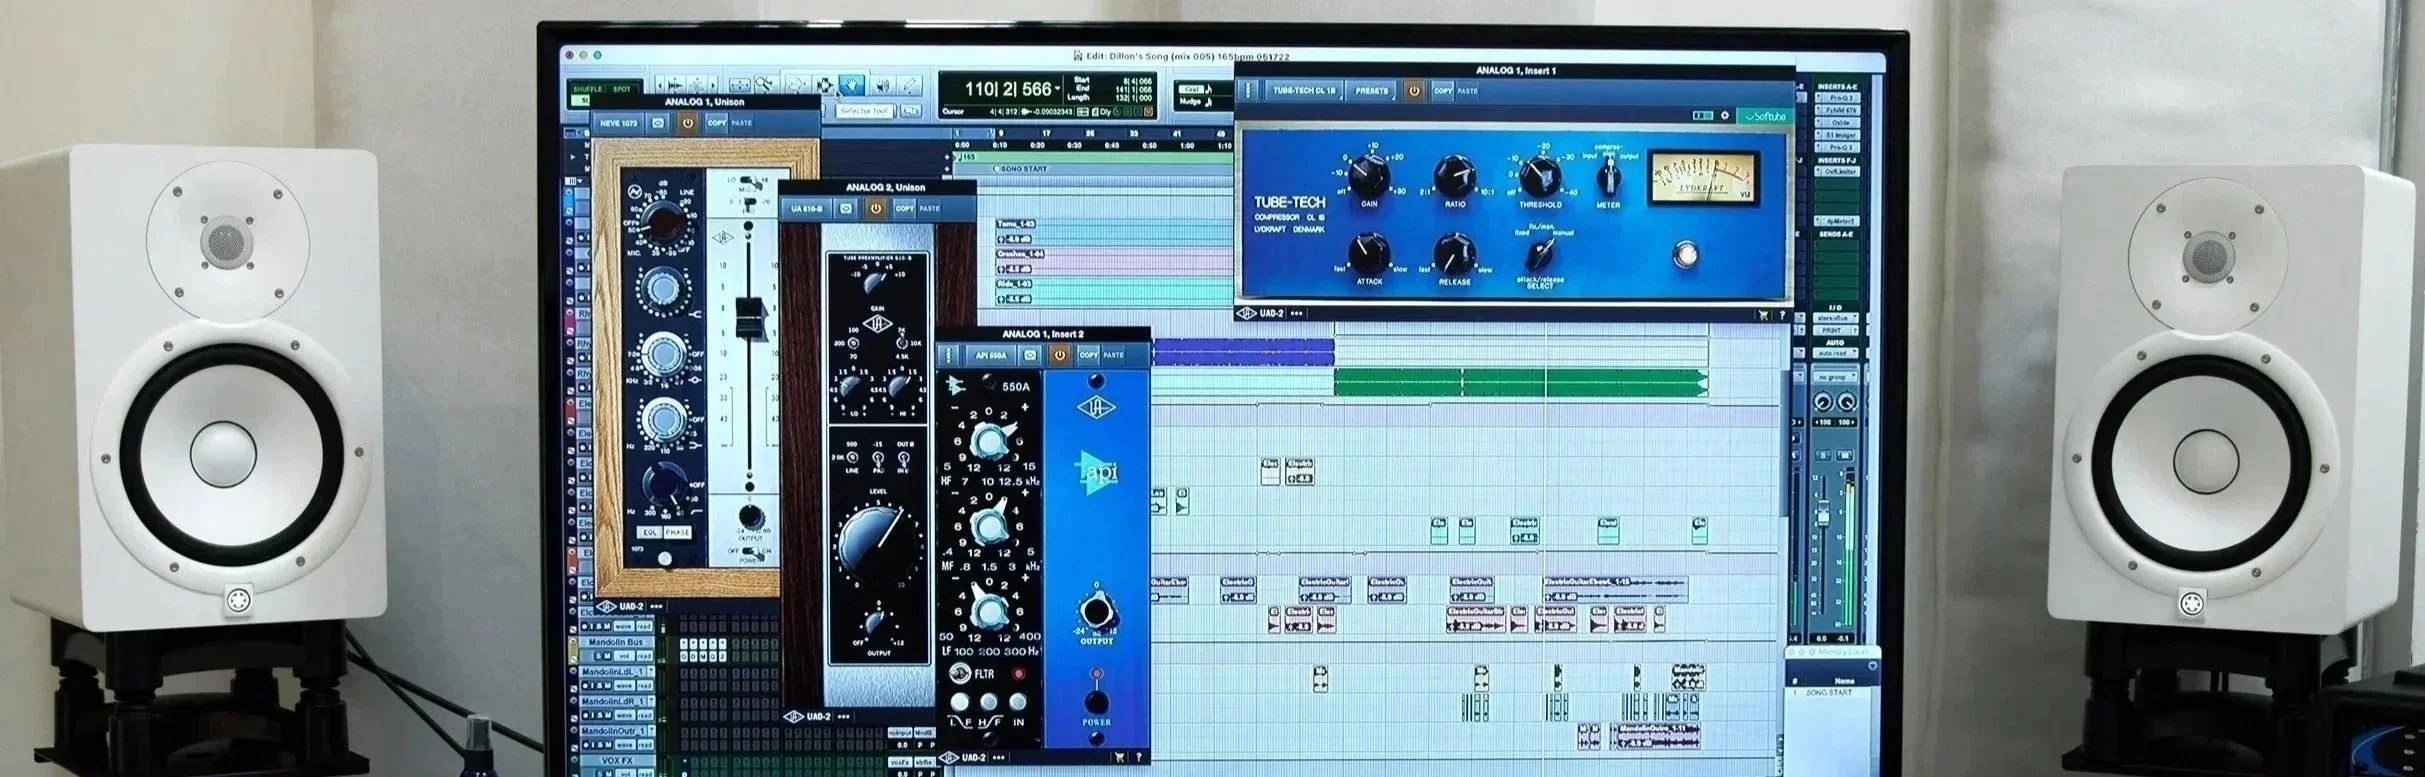
Task: Choose the Grabber hand tool
Action: pos(851,85)
